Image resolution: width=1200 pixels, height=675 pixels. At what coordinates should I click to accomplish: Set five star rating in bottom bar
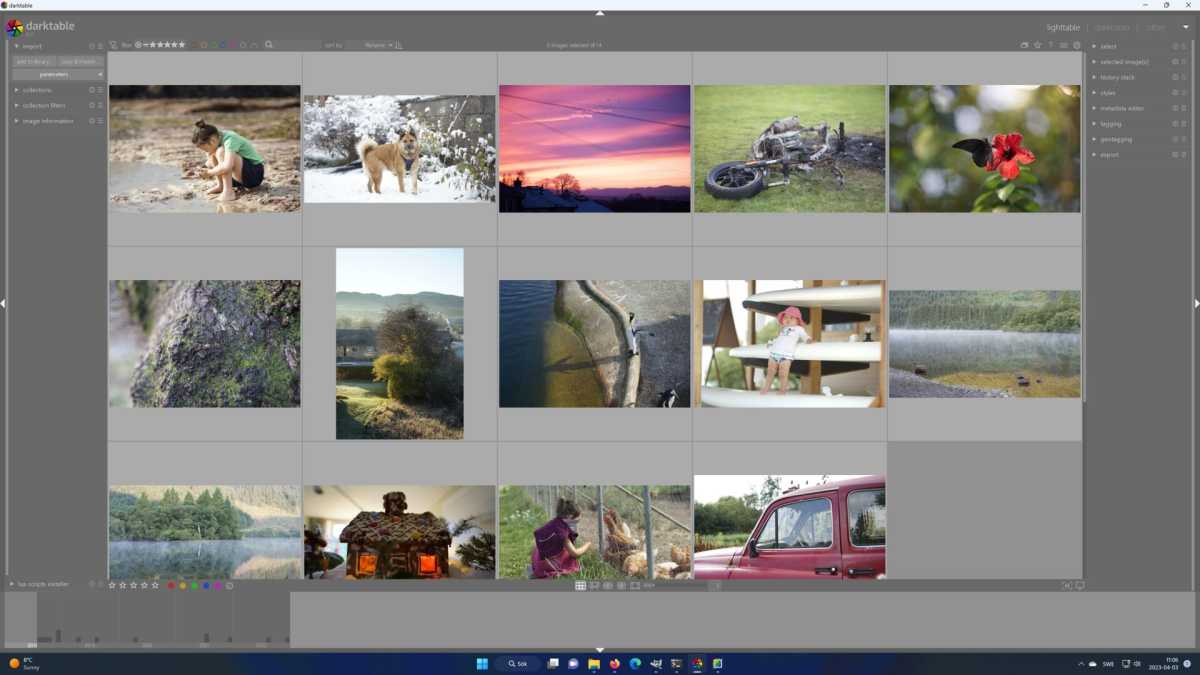pos(155,585)
